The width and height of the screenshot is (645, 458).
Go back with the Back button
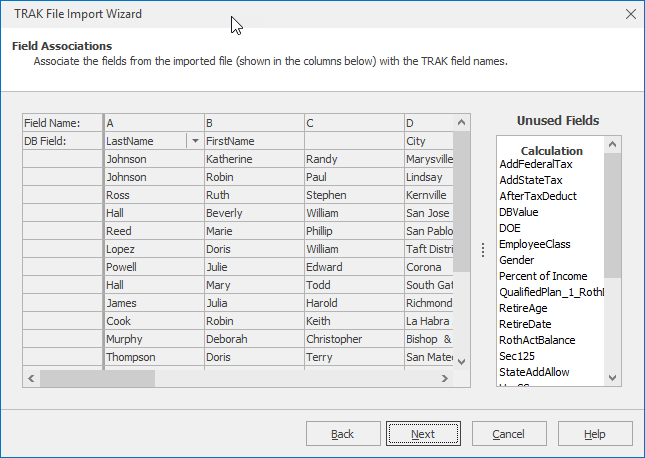coord(343,434)
